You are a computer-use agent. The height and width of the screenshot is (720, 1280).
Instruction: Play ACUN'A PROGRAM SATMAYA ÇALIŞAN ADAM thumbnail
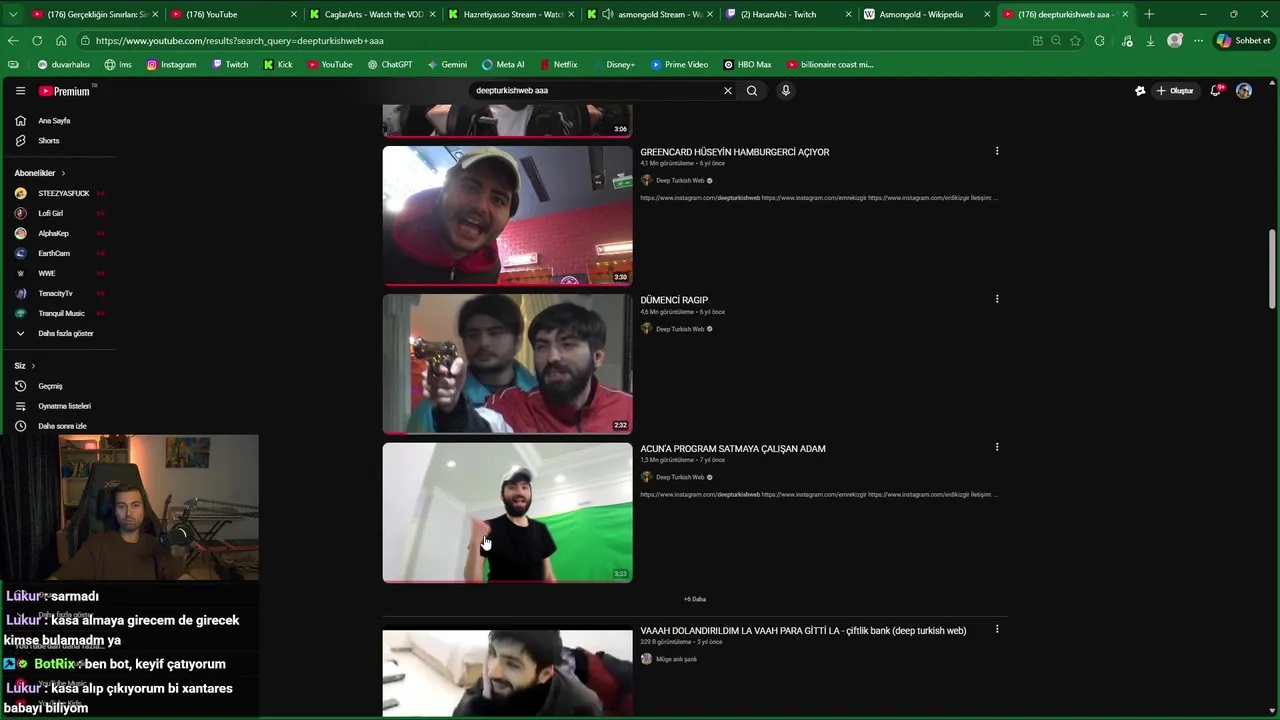(x=507, y=512)
